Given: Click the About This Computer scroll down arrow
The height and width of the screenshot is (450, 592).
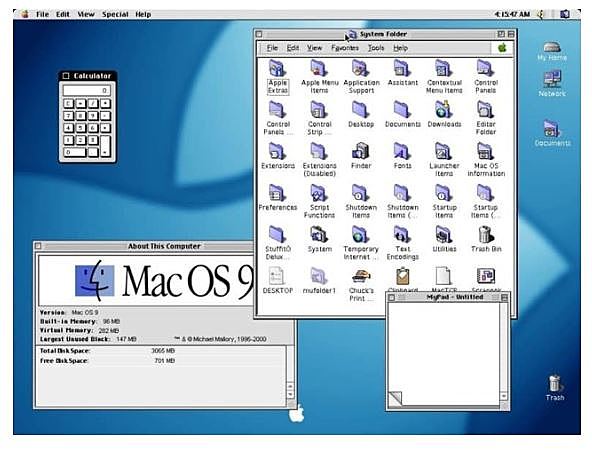Looking at the screenshot, I should coord(290,394).
